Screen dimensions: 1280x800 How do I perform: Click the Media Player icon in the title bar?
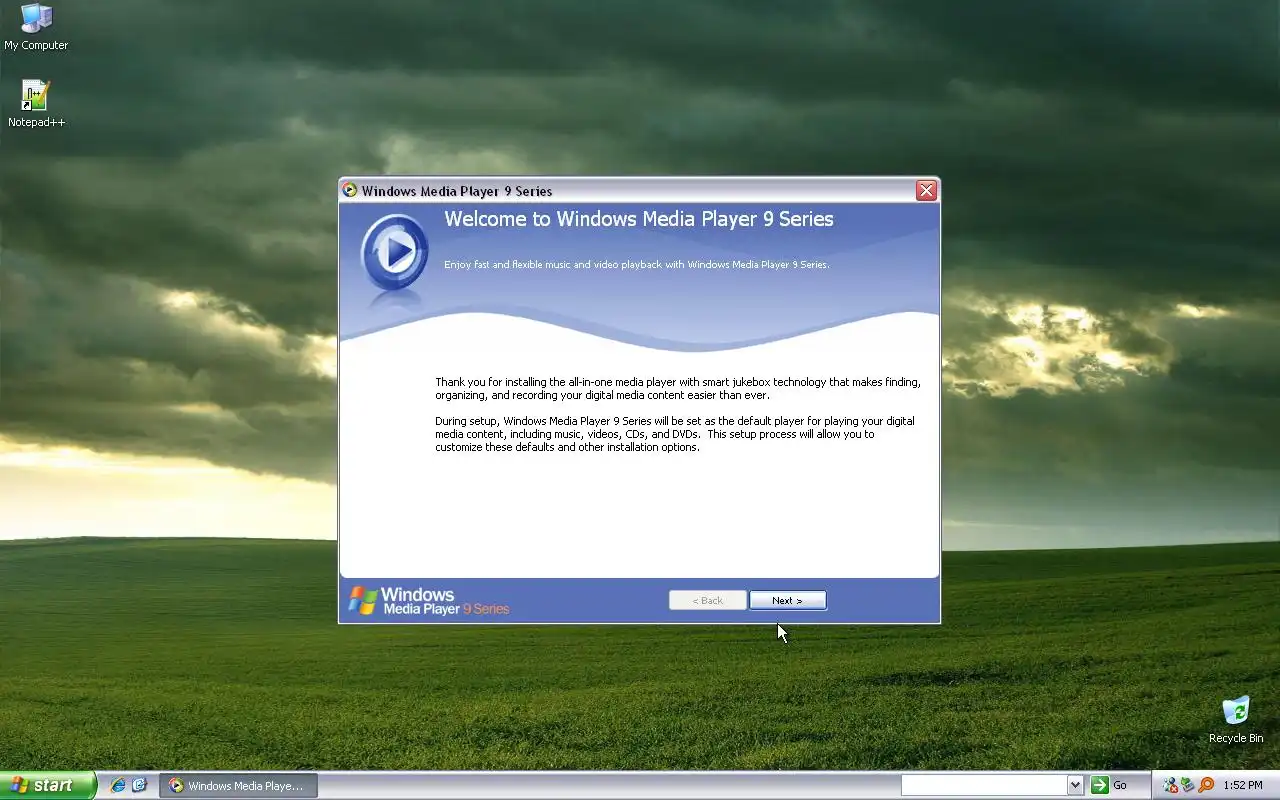pos(350,190)
